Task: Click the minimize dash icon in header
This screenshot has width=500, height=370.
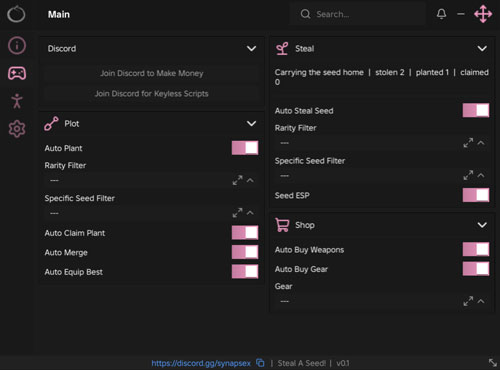Action: [461, 14]
